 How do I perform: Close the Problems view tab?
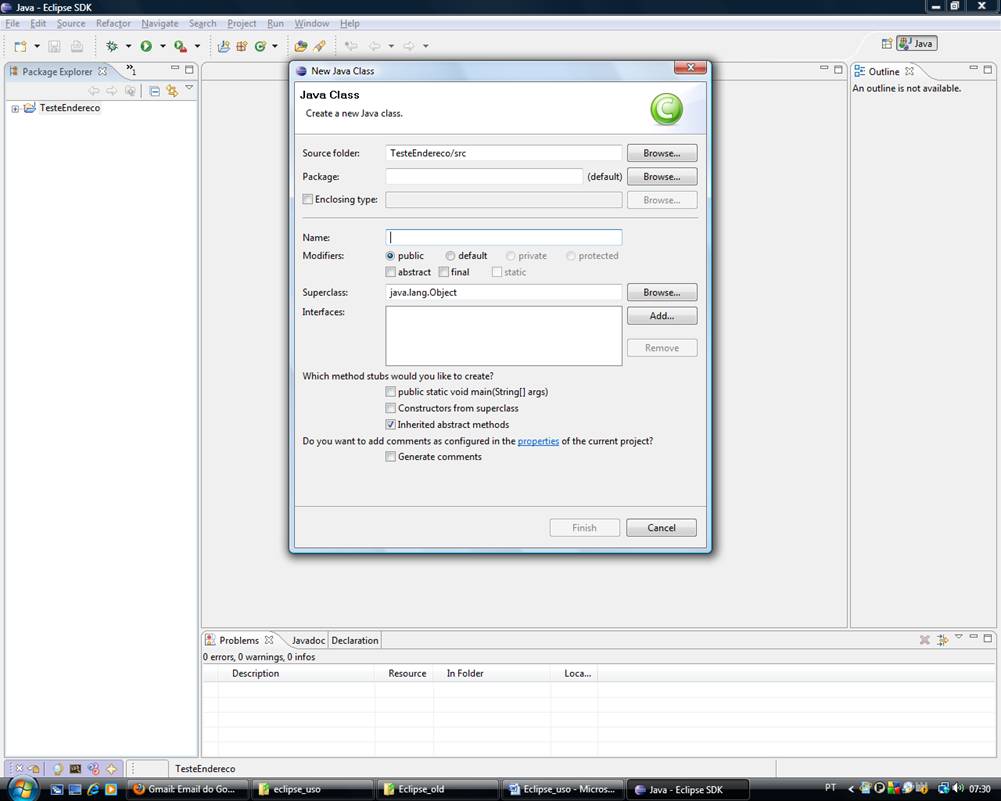269,640
